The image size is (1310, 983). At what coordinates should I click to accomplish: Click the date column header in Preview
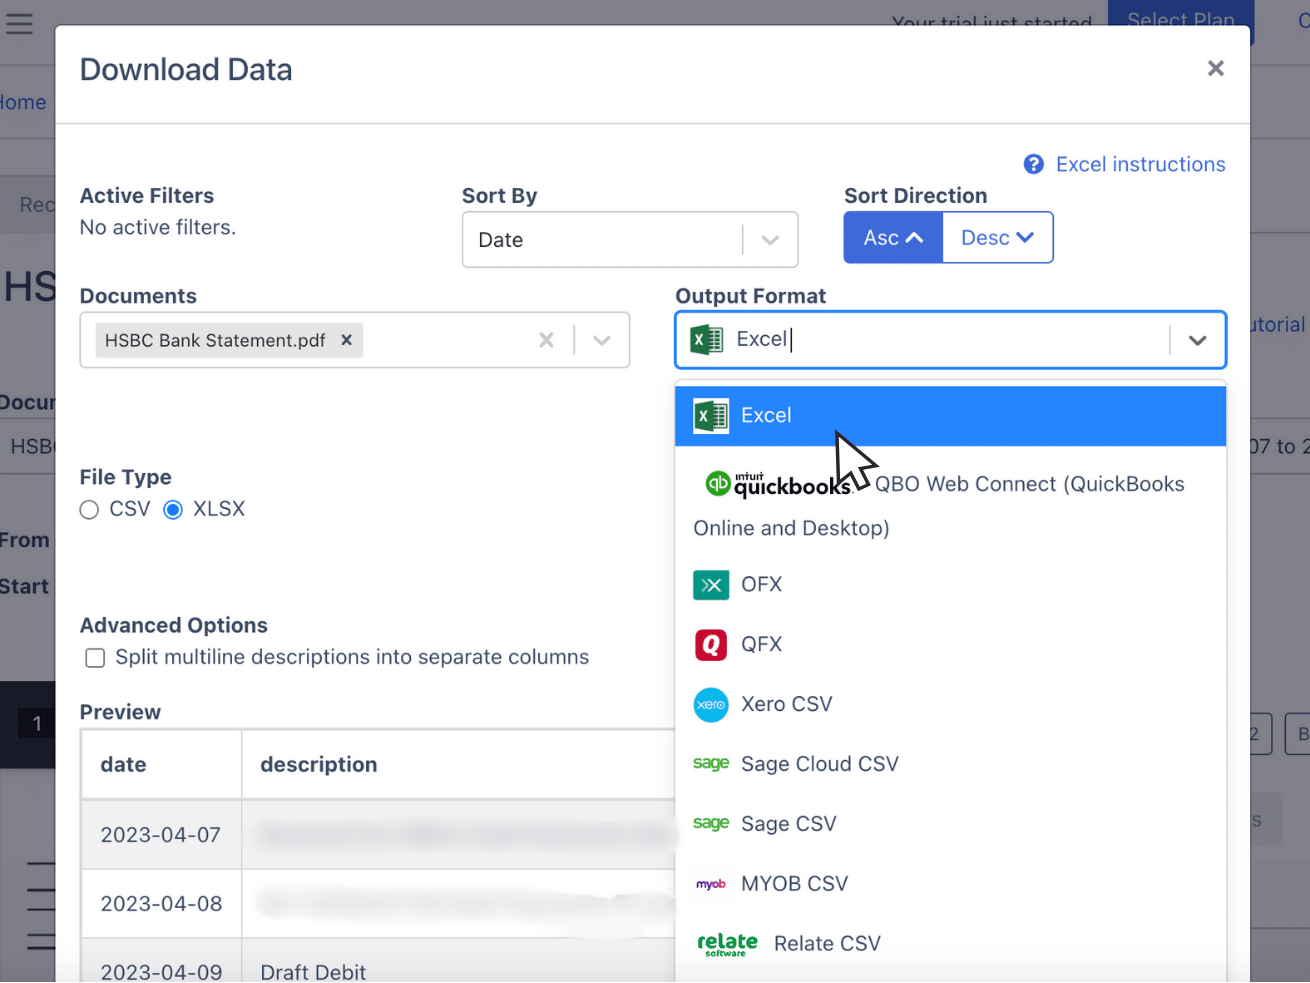click(161, 765)
